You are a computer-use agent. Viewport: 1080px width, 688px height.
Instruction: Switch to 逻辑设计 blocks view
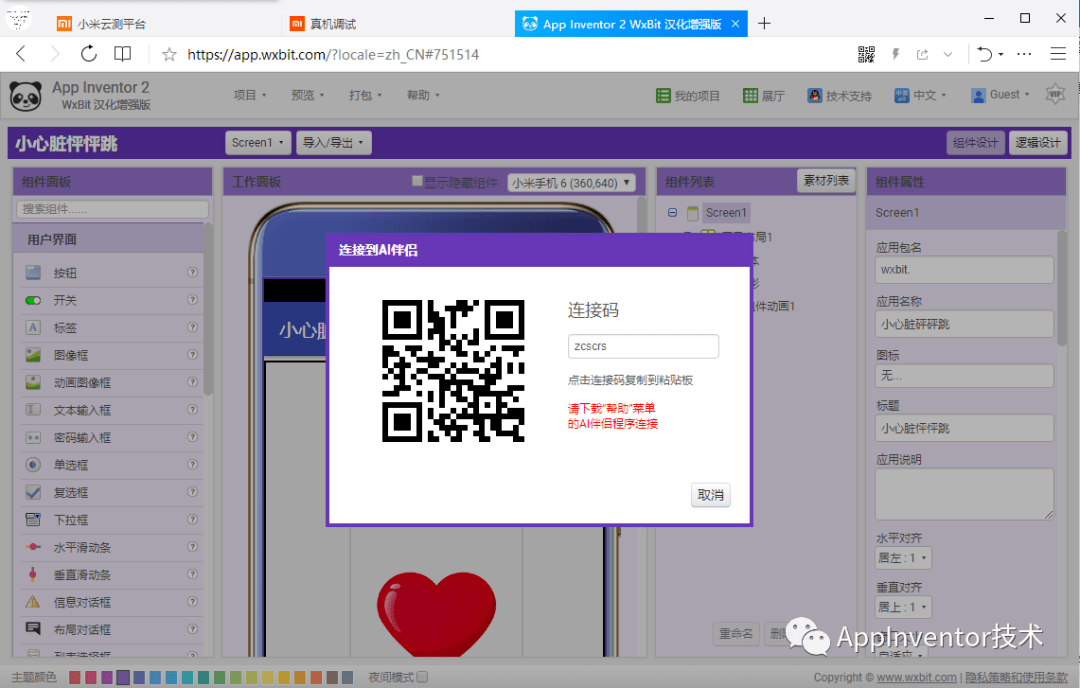point(1038,143)
